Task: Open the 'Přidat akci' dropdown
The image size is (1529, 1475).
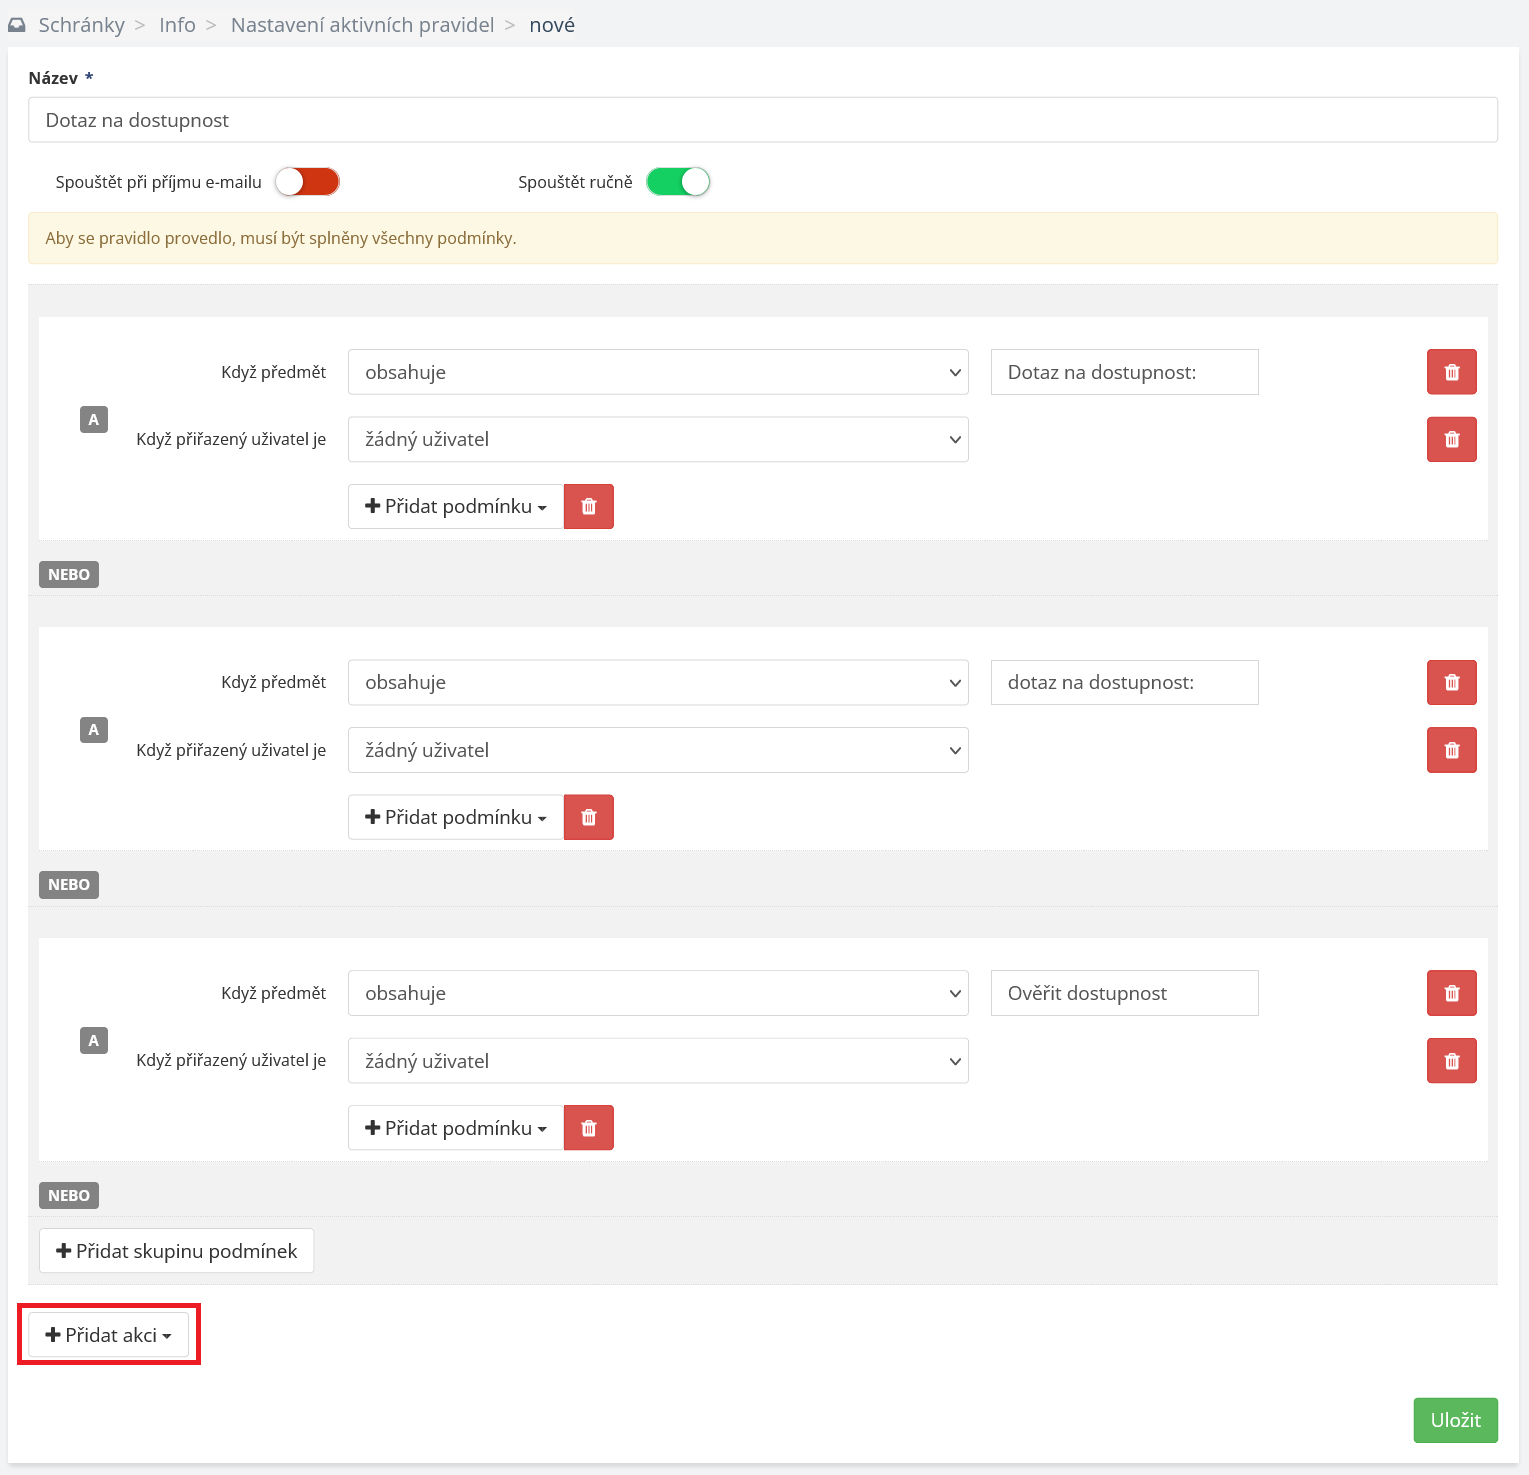Action: [108, 1335]
